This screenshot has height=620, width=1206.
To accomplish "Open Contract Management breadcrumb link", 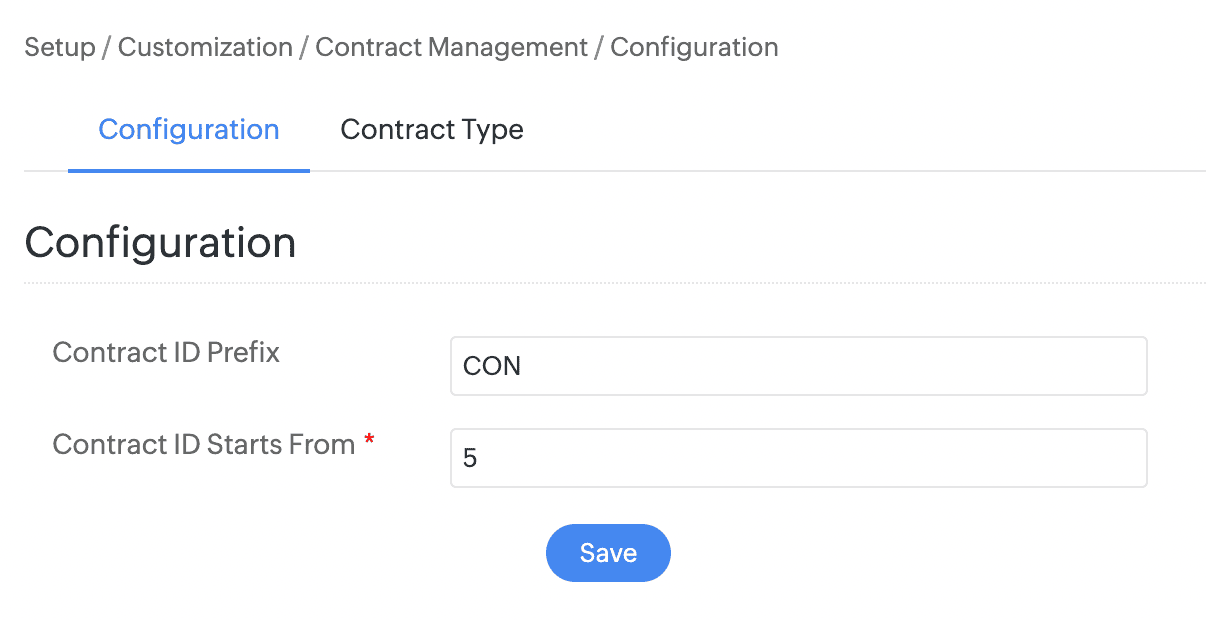I will [451, 47].
